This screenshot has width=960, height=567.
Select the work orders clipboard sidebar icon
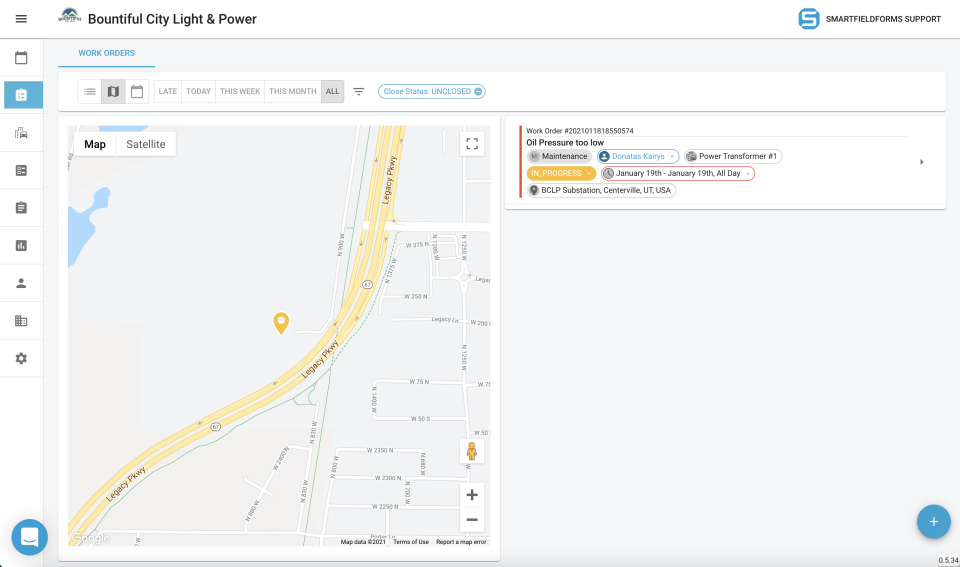(21, 95)
